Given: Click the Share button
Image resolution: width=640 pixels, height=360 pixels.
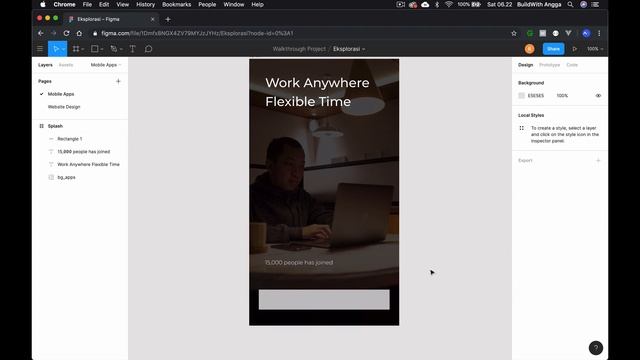Looking at the screenshot, I should (x=553, y=49).
